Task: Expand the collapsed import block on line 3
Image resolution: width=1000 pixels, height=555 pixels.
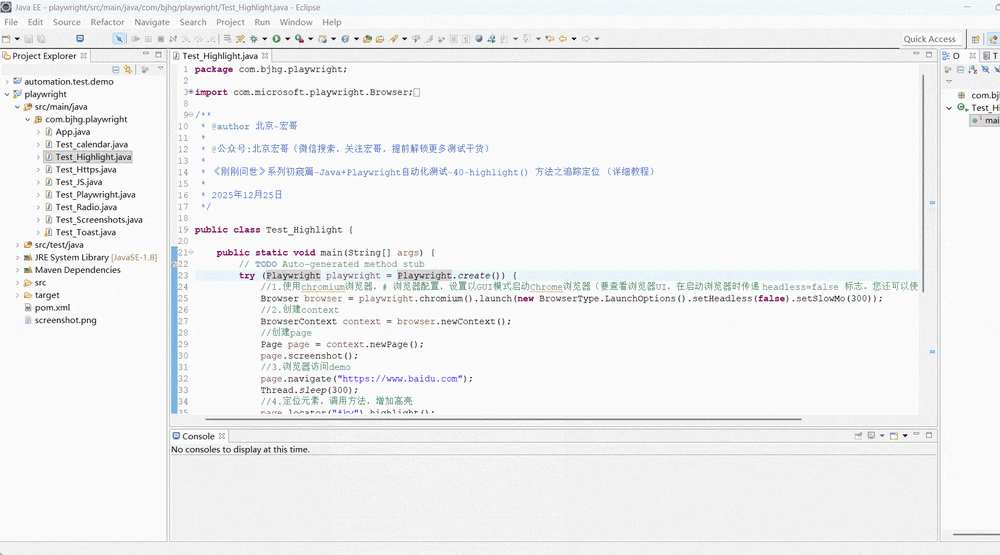Action: click(x=191, y=92)
